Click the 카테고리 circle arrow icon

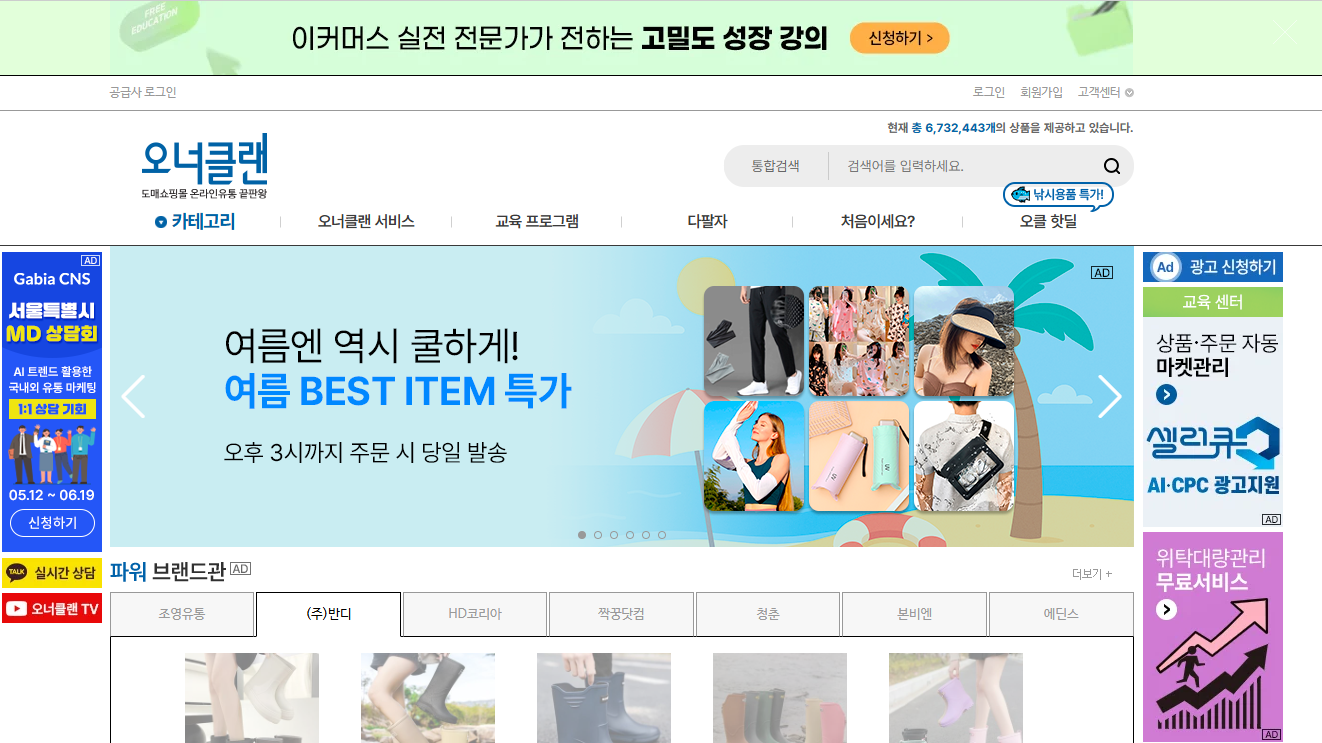161,222
